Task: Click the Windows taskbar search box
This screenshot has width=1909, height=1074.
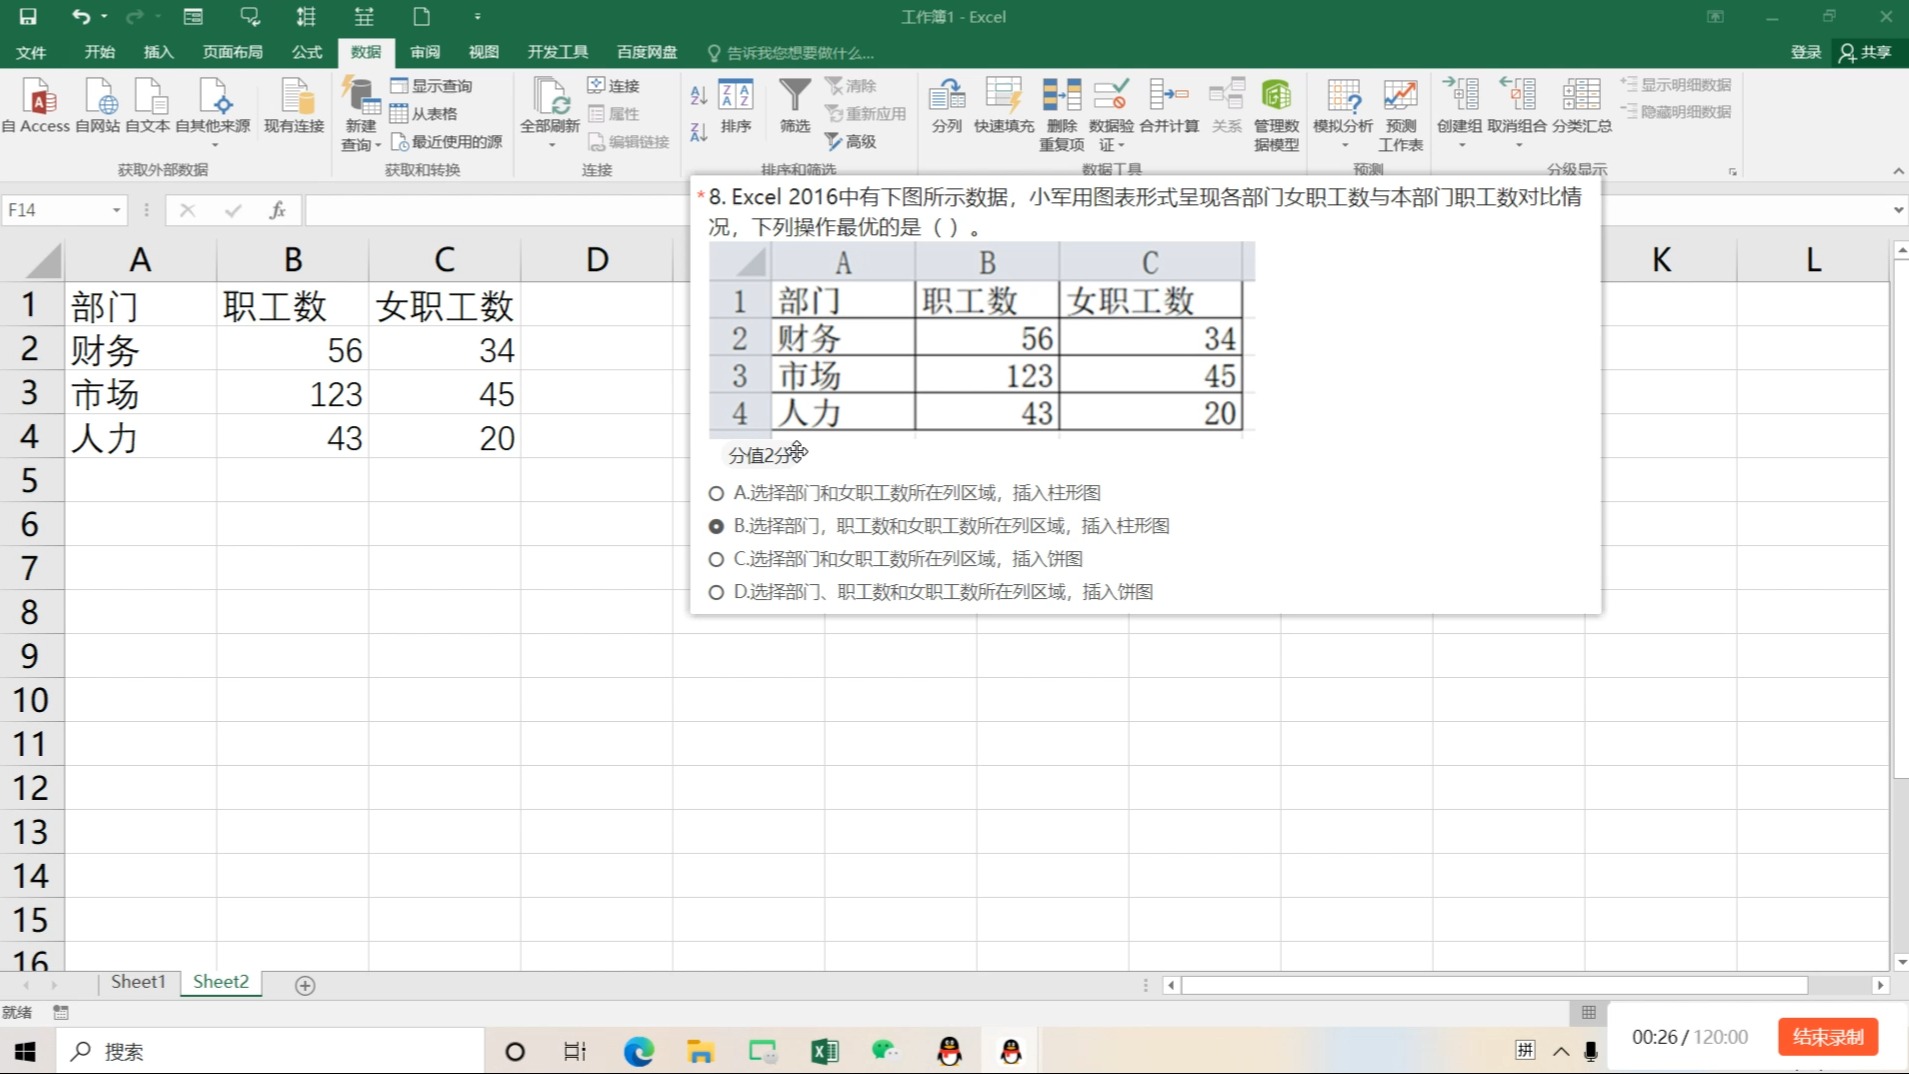Action: click(x=270, y=1051)
